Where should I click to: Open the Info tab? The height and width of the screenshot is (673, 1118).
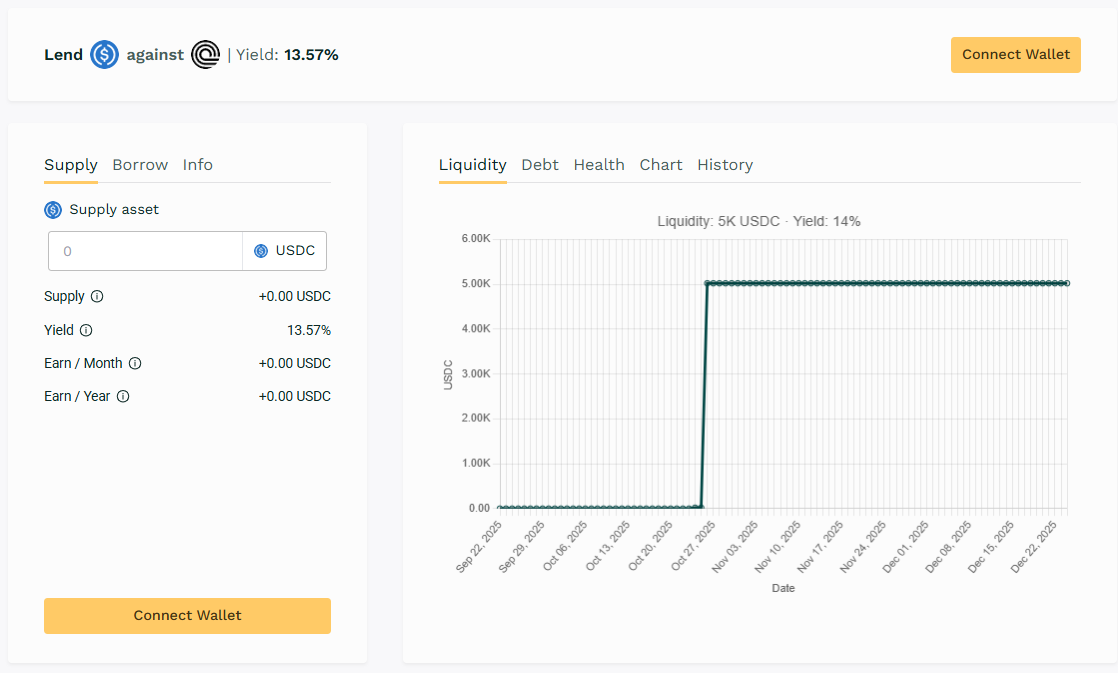pyautogui.click(x=197, y=165)
